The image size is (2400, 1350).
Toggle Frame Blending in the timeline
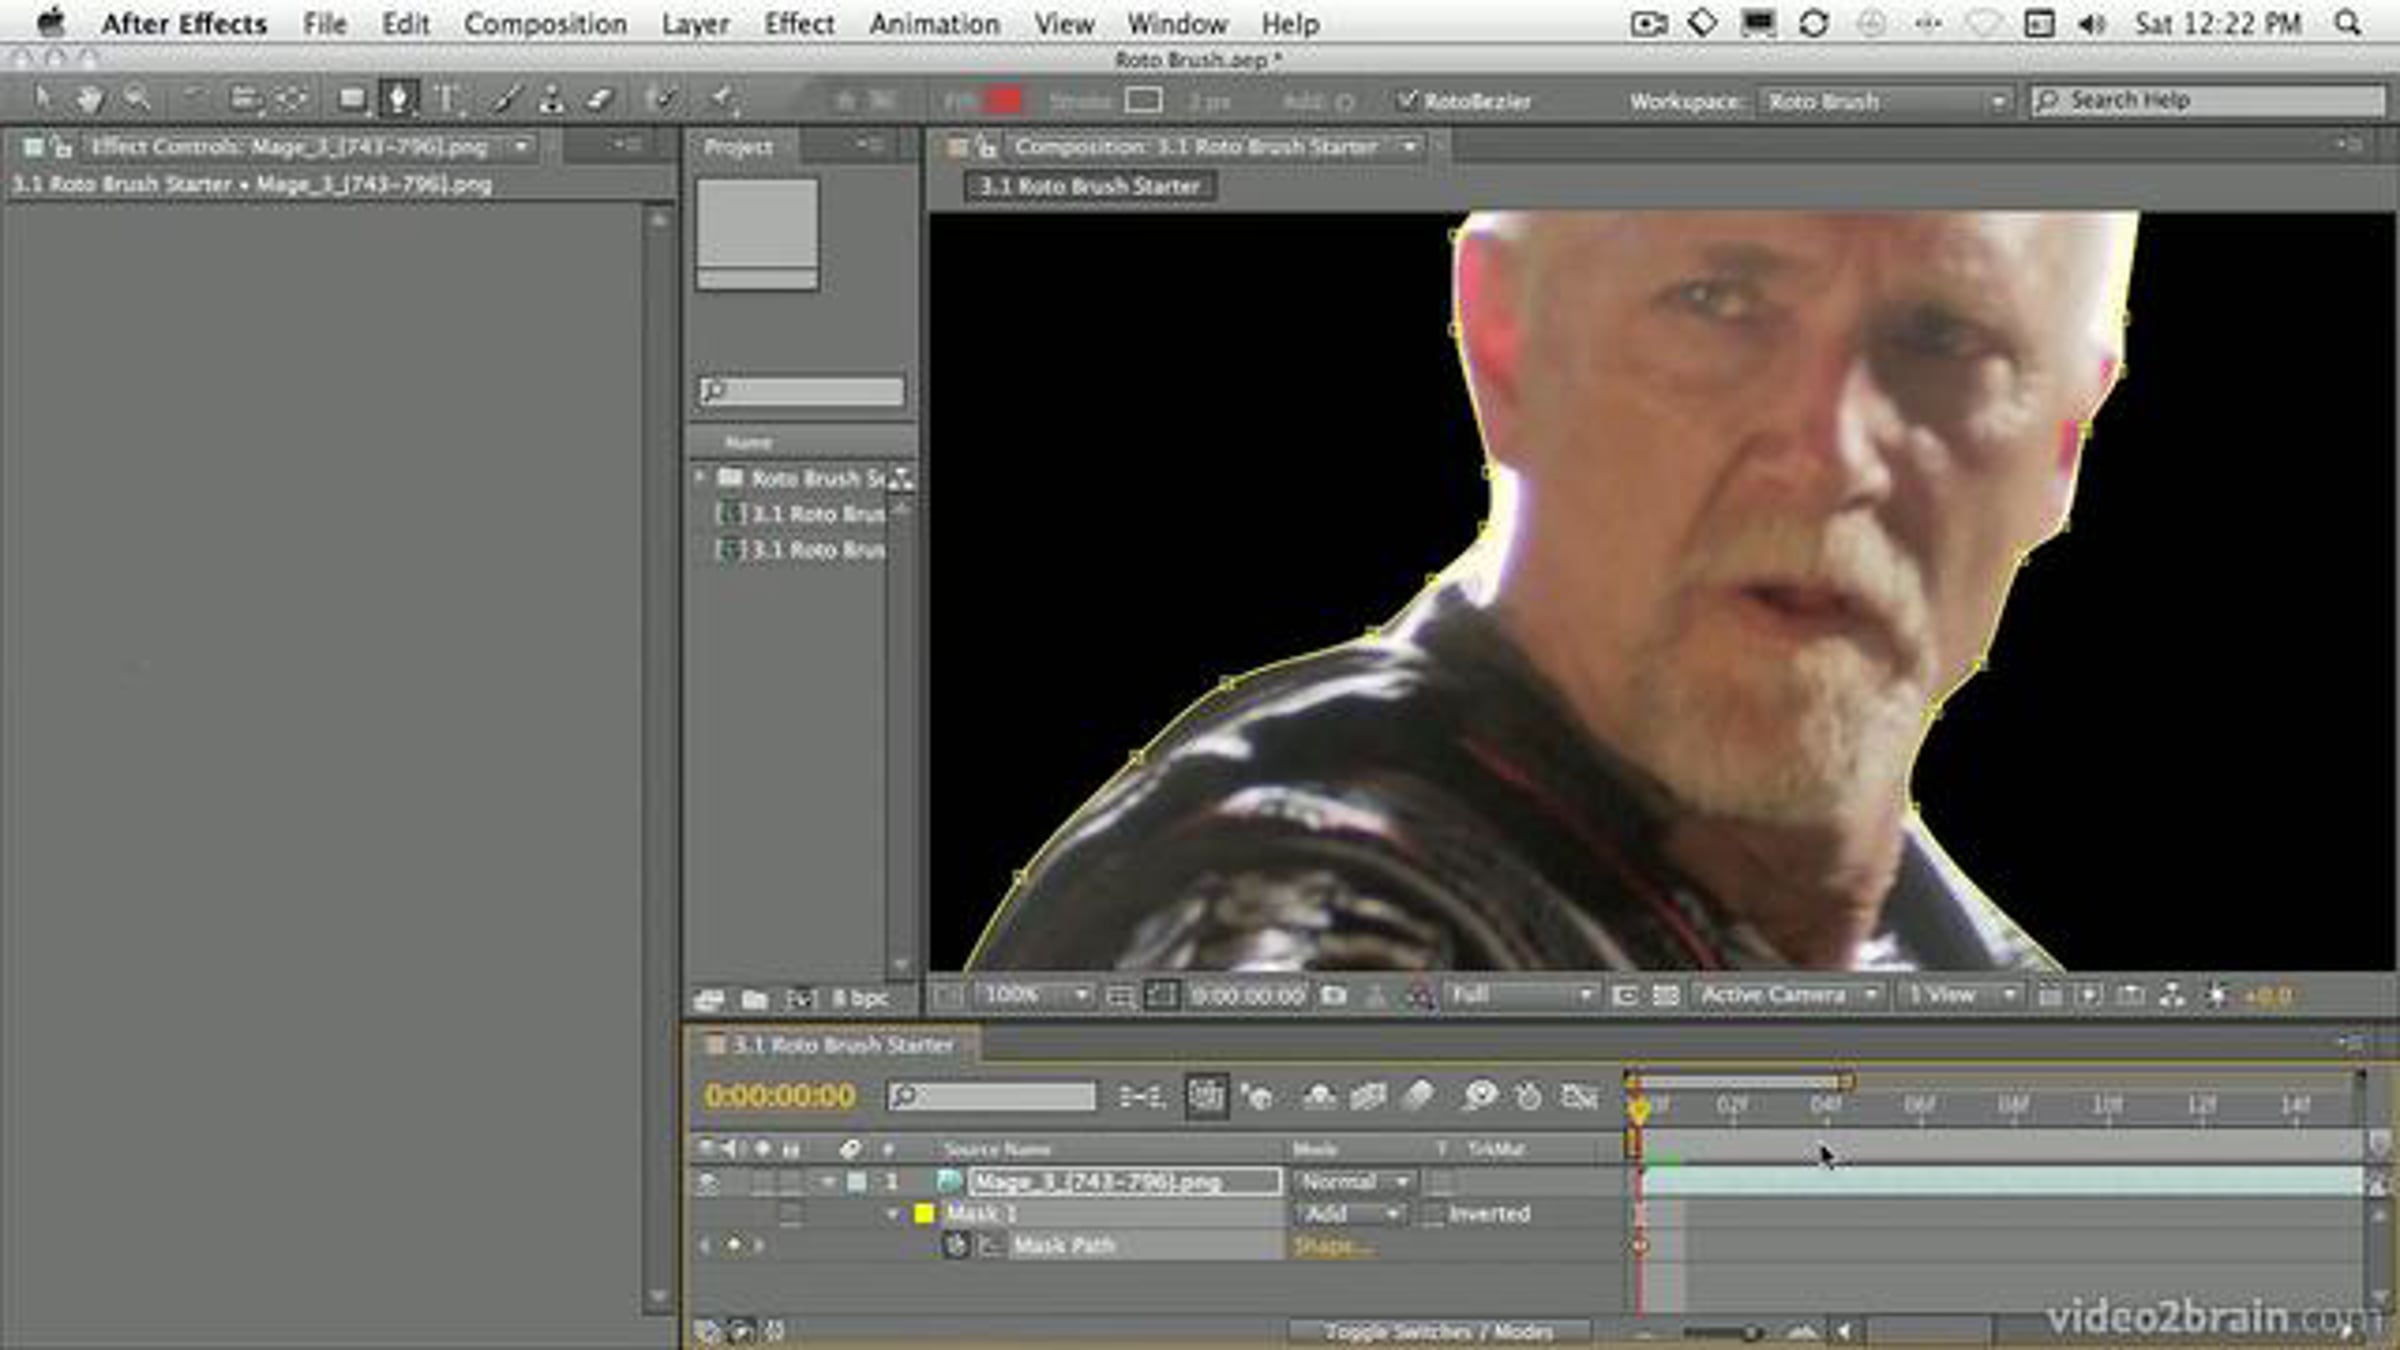click(x=1367, y=1097)
